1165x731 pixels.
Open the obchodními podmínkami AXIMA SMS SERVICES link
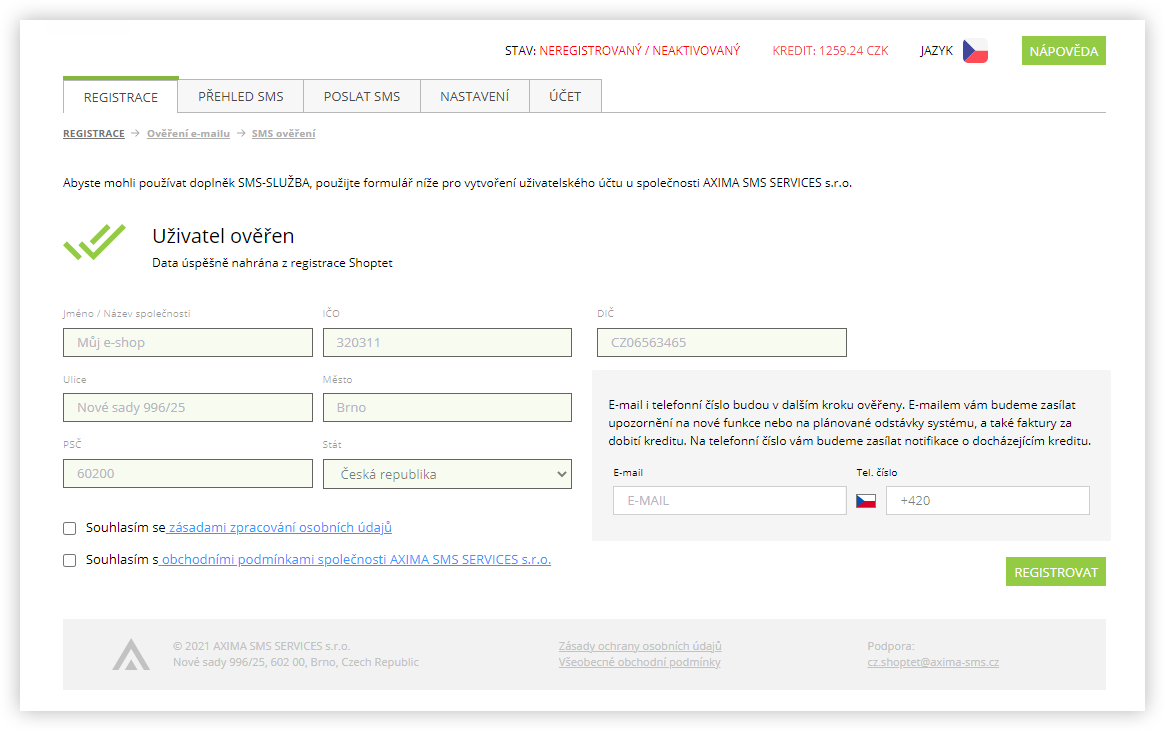[355, 559]
